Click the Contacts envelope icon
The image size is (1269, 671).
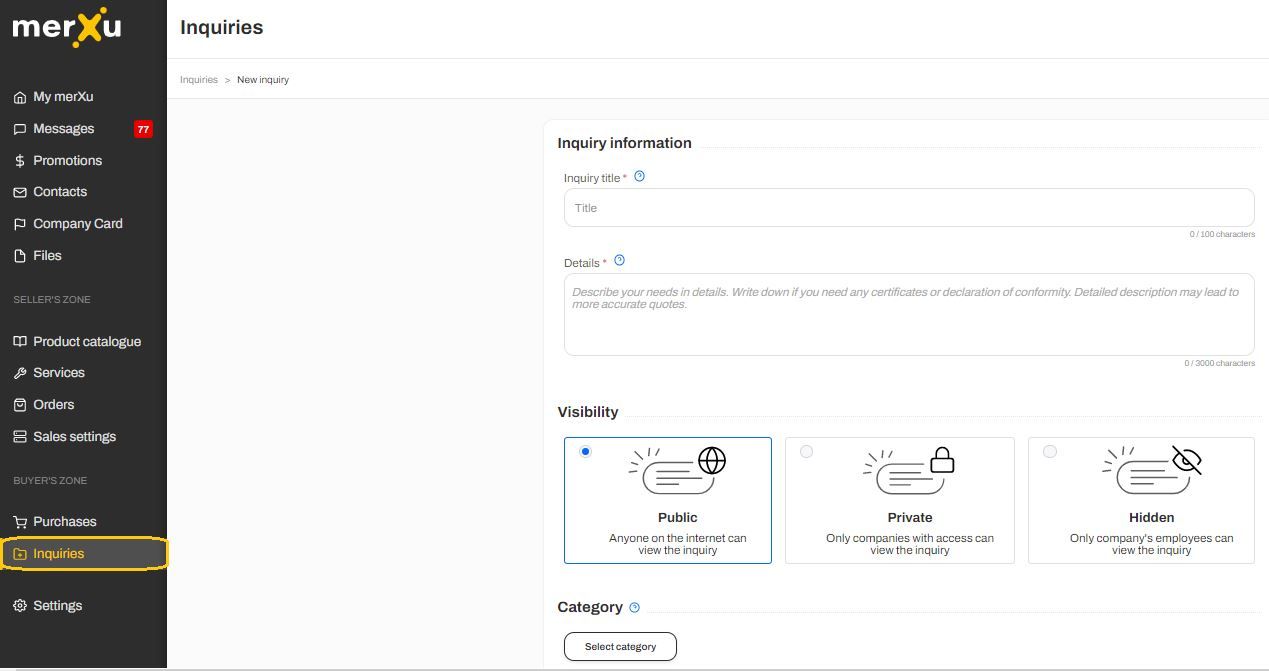[20, 192]
